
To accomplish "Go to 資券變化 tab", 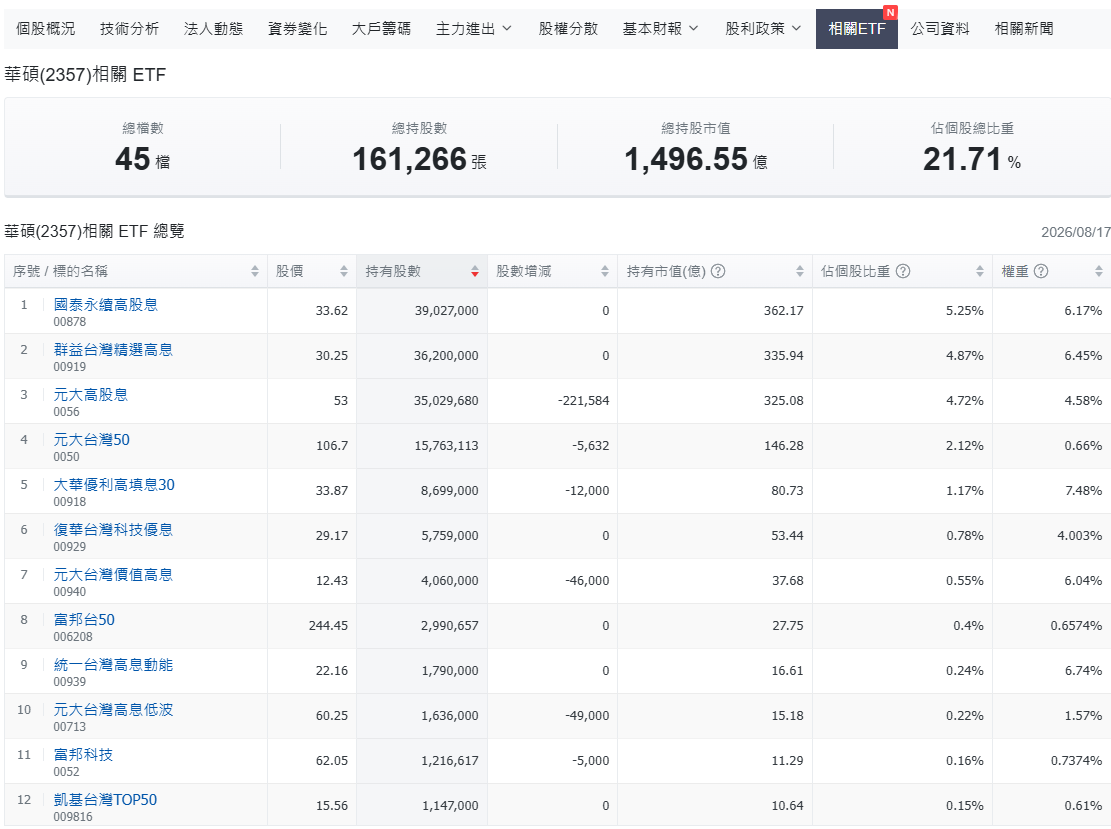I will [x=298, y=29].
